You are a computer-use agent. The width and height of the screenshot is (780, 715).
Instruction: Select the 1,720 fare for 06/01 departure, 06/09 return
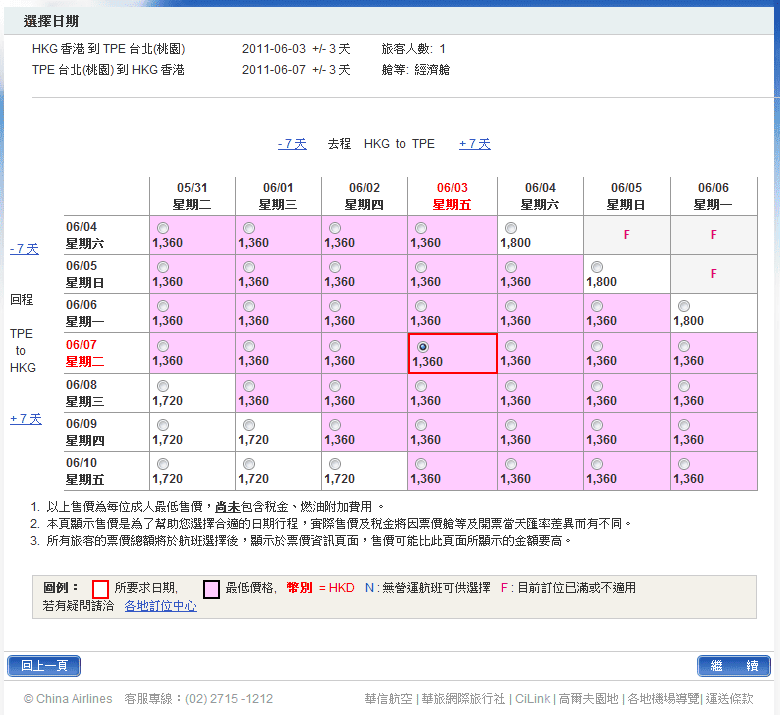click(x=249, y=424)
